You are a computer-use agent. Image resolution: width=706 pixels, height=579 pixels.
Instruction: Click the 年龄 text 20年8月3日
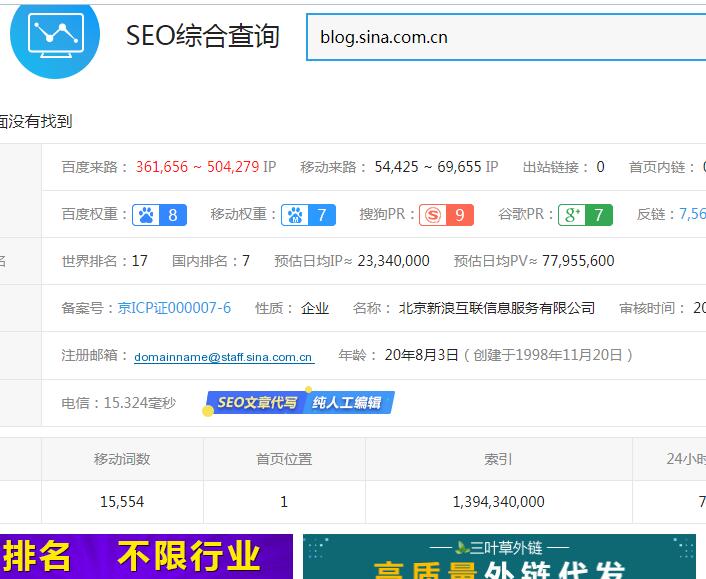[x=421, y=355]
